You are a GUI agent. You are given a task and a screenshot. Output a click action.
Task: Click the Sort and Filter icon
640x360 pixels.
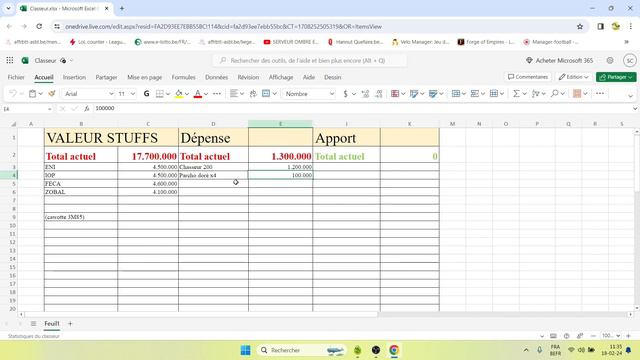(x=536, y=94)
